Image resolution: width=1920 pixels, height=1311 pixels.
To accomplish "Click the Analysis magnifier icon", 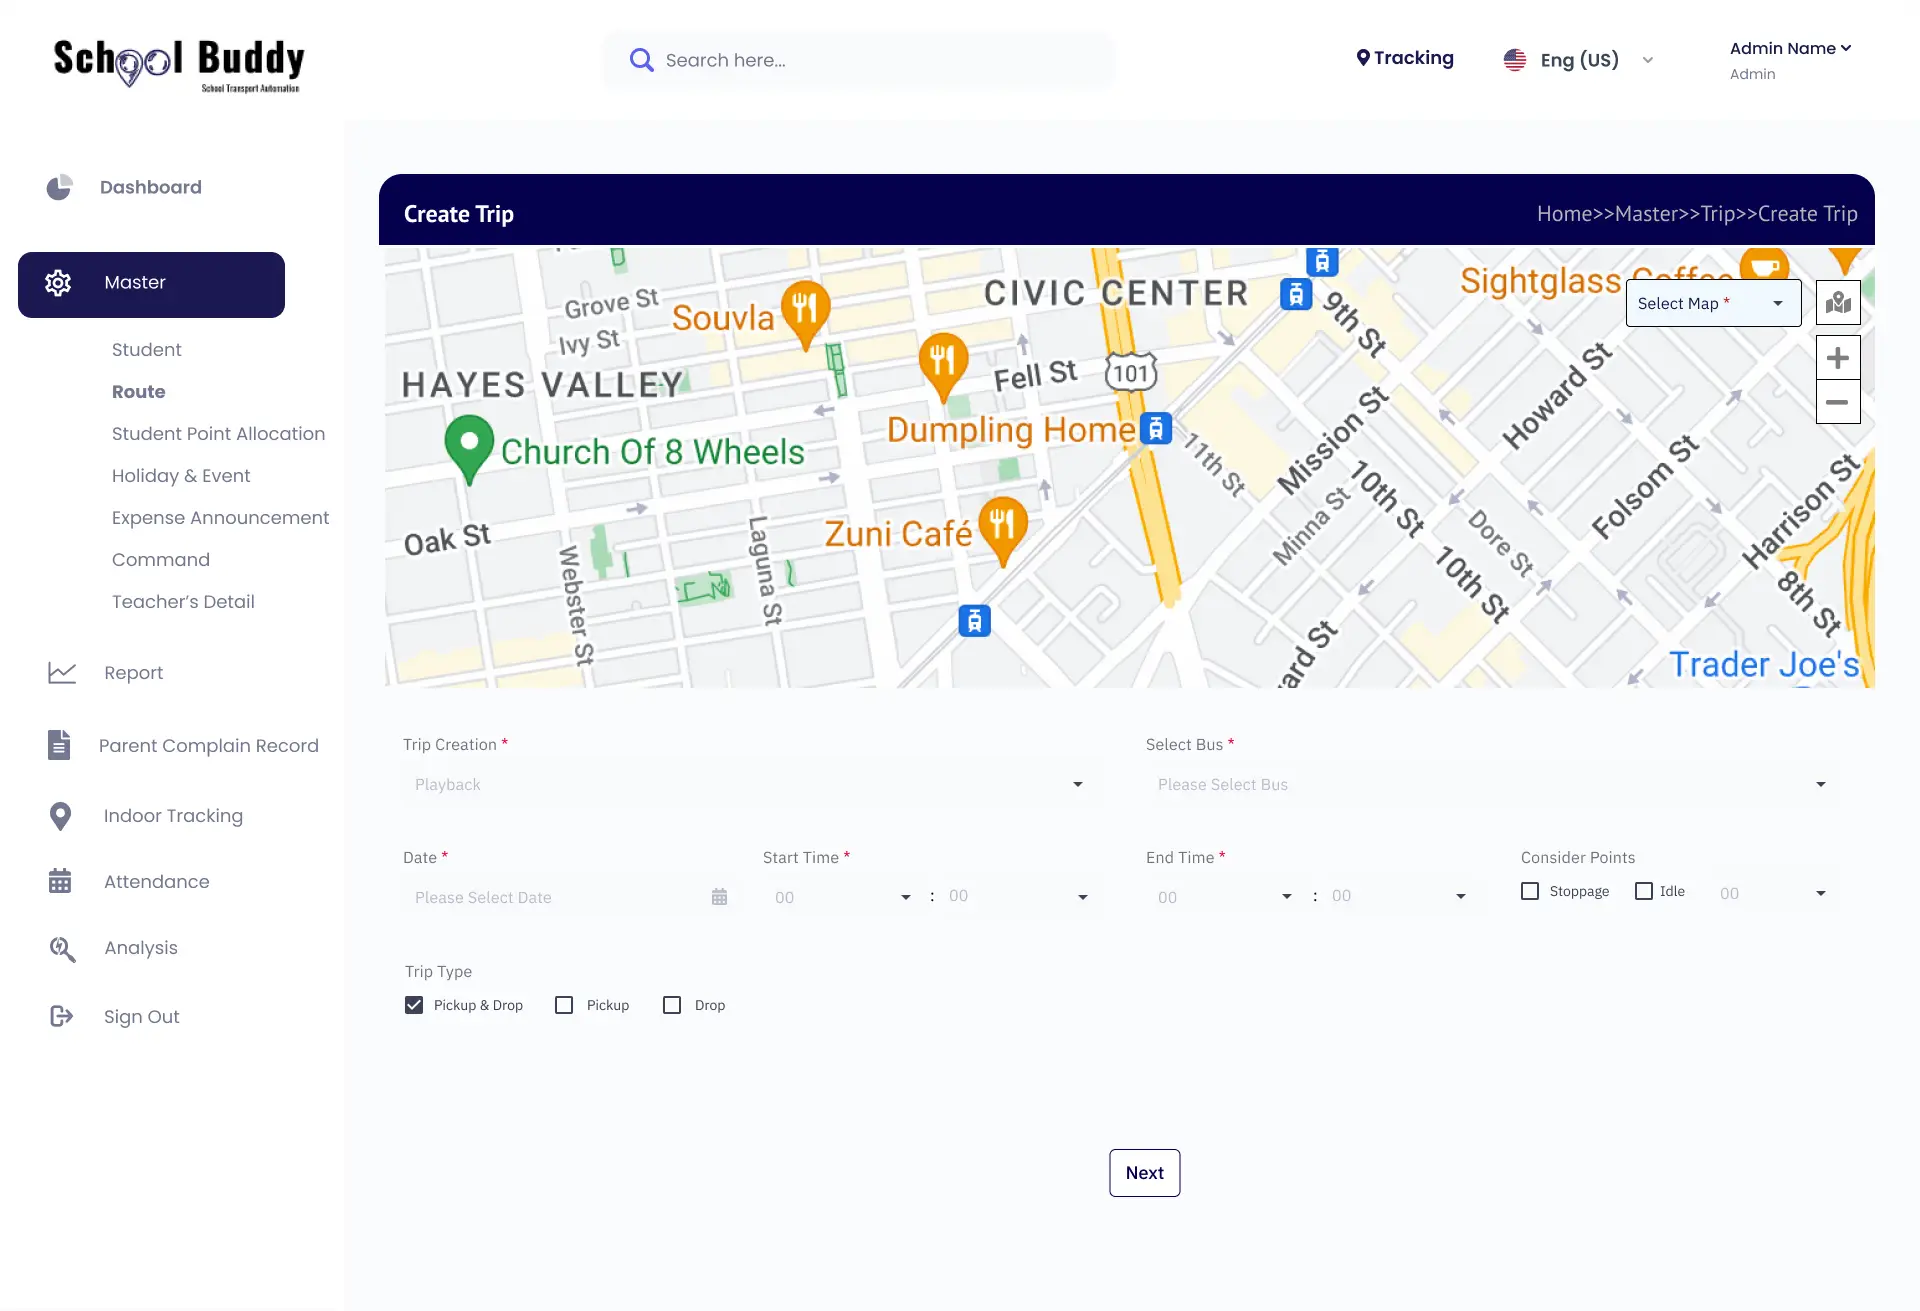I will 62,948.
